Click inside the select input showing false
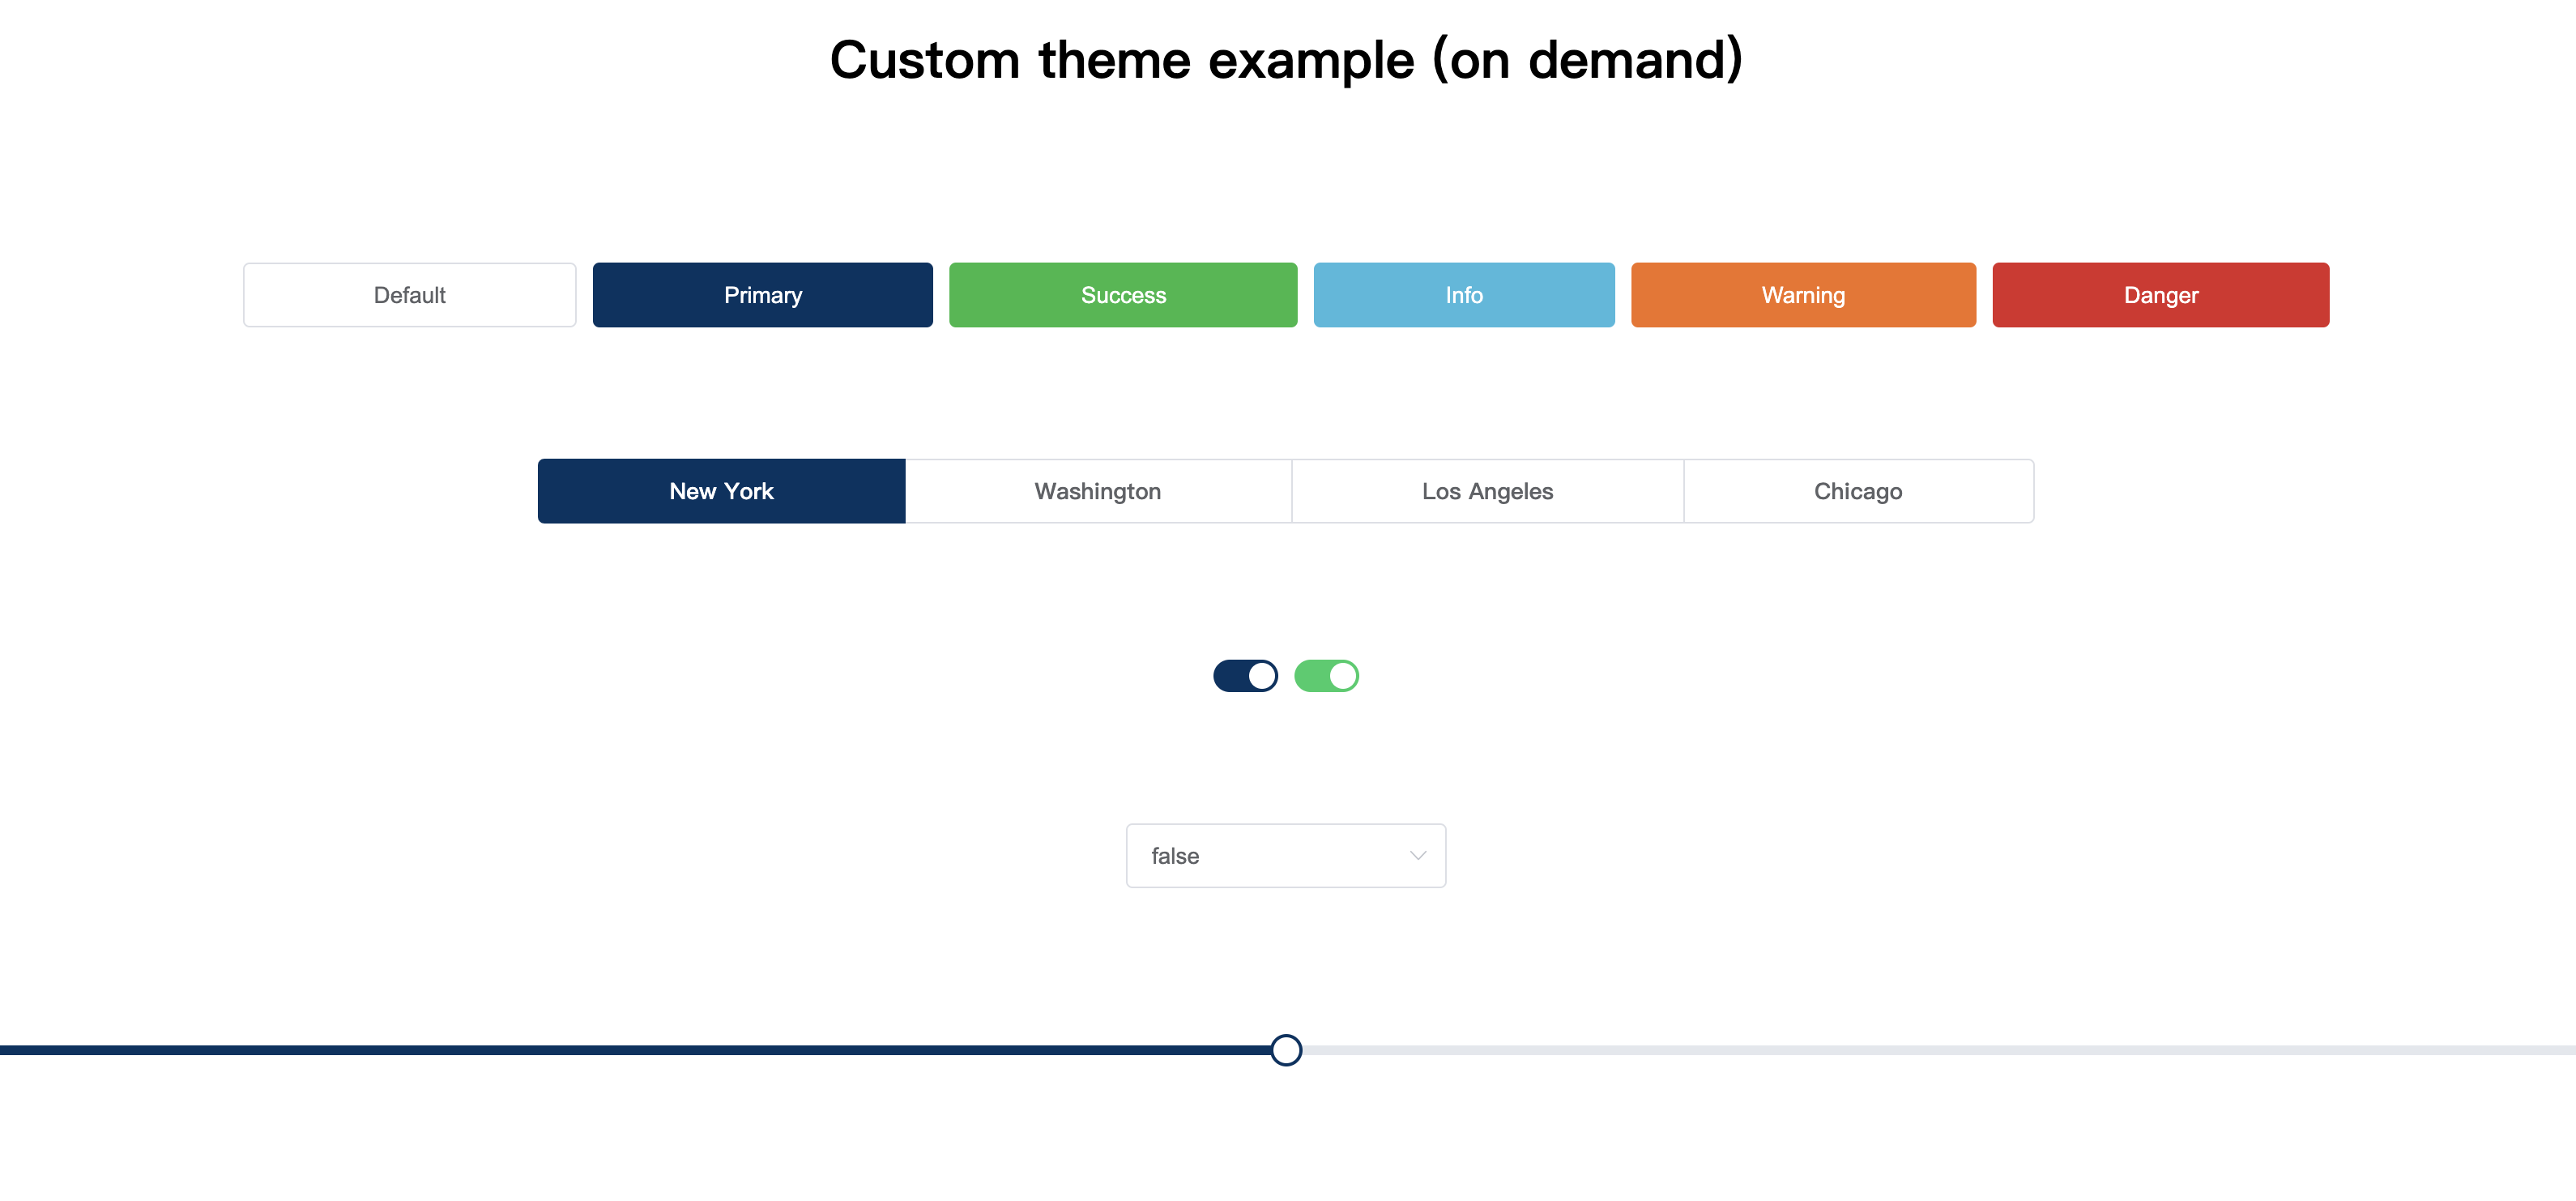2576x1201 pixels. pyautogui.click(x=1250, y=855)
